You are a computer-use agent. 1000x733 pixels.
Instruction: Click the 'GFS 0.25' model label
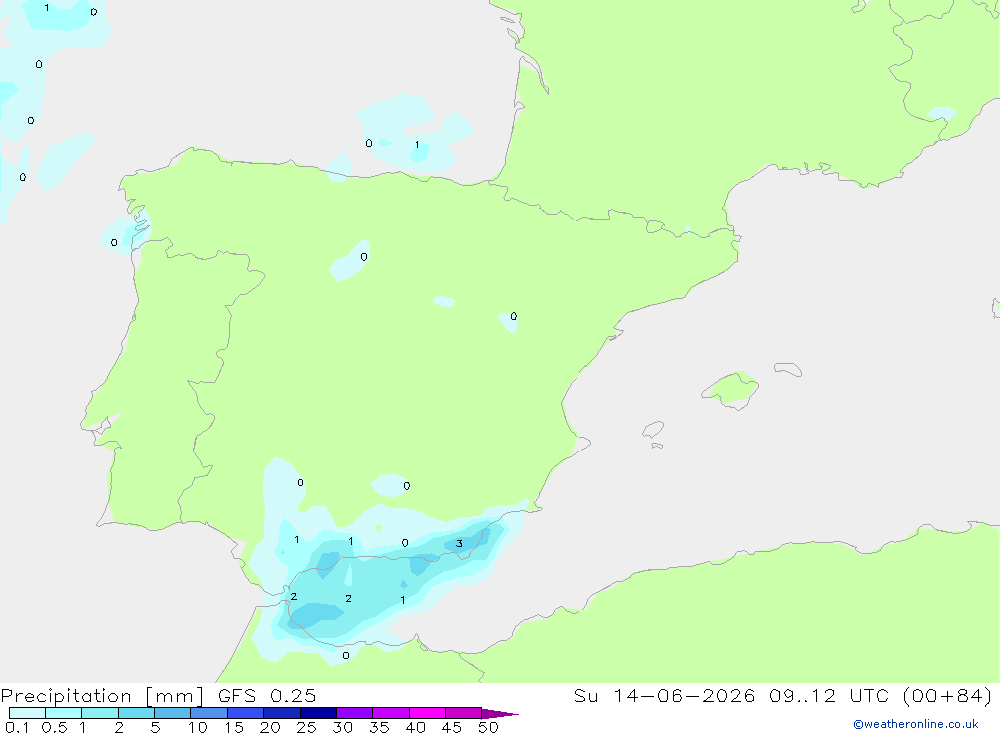pos(267,696)
